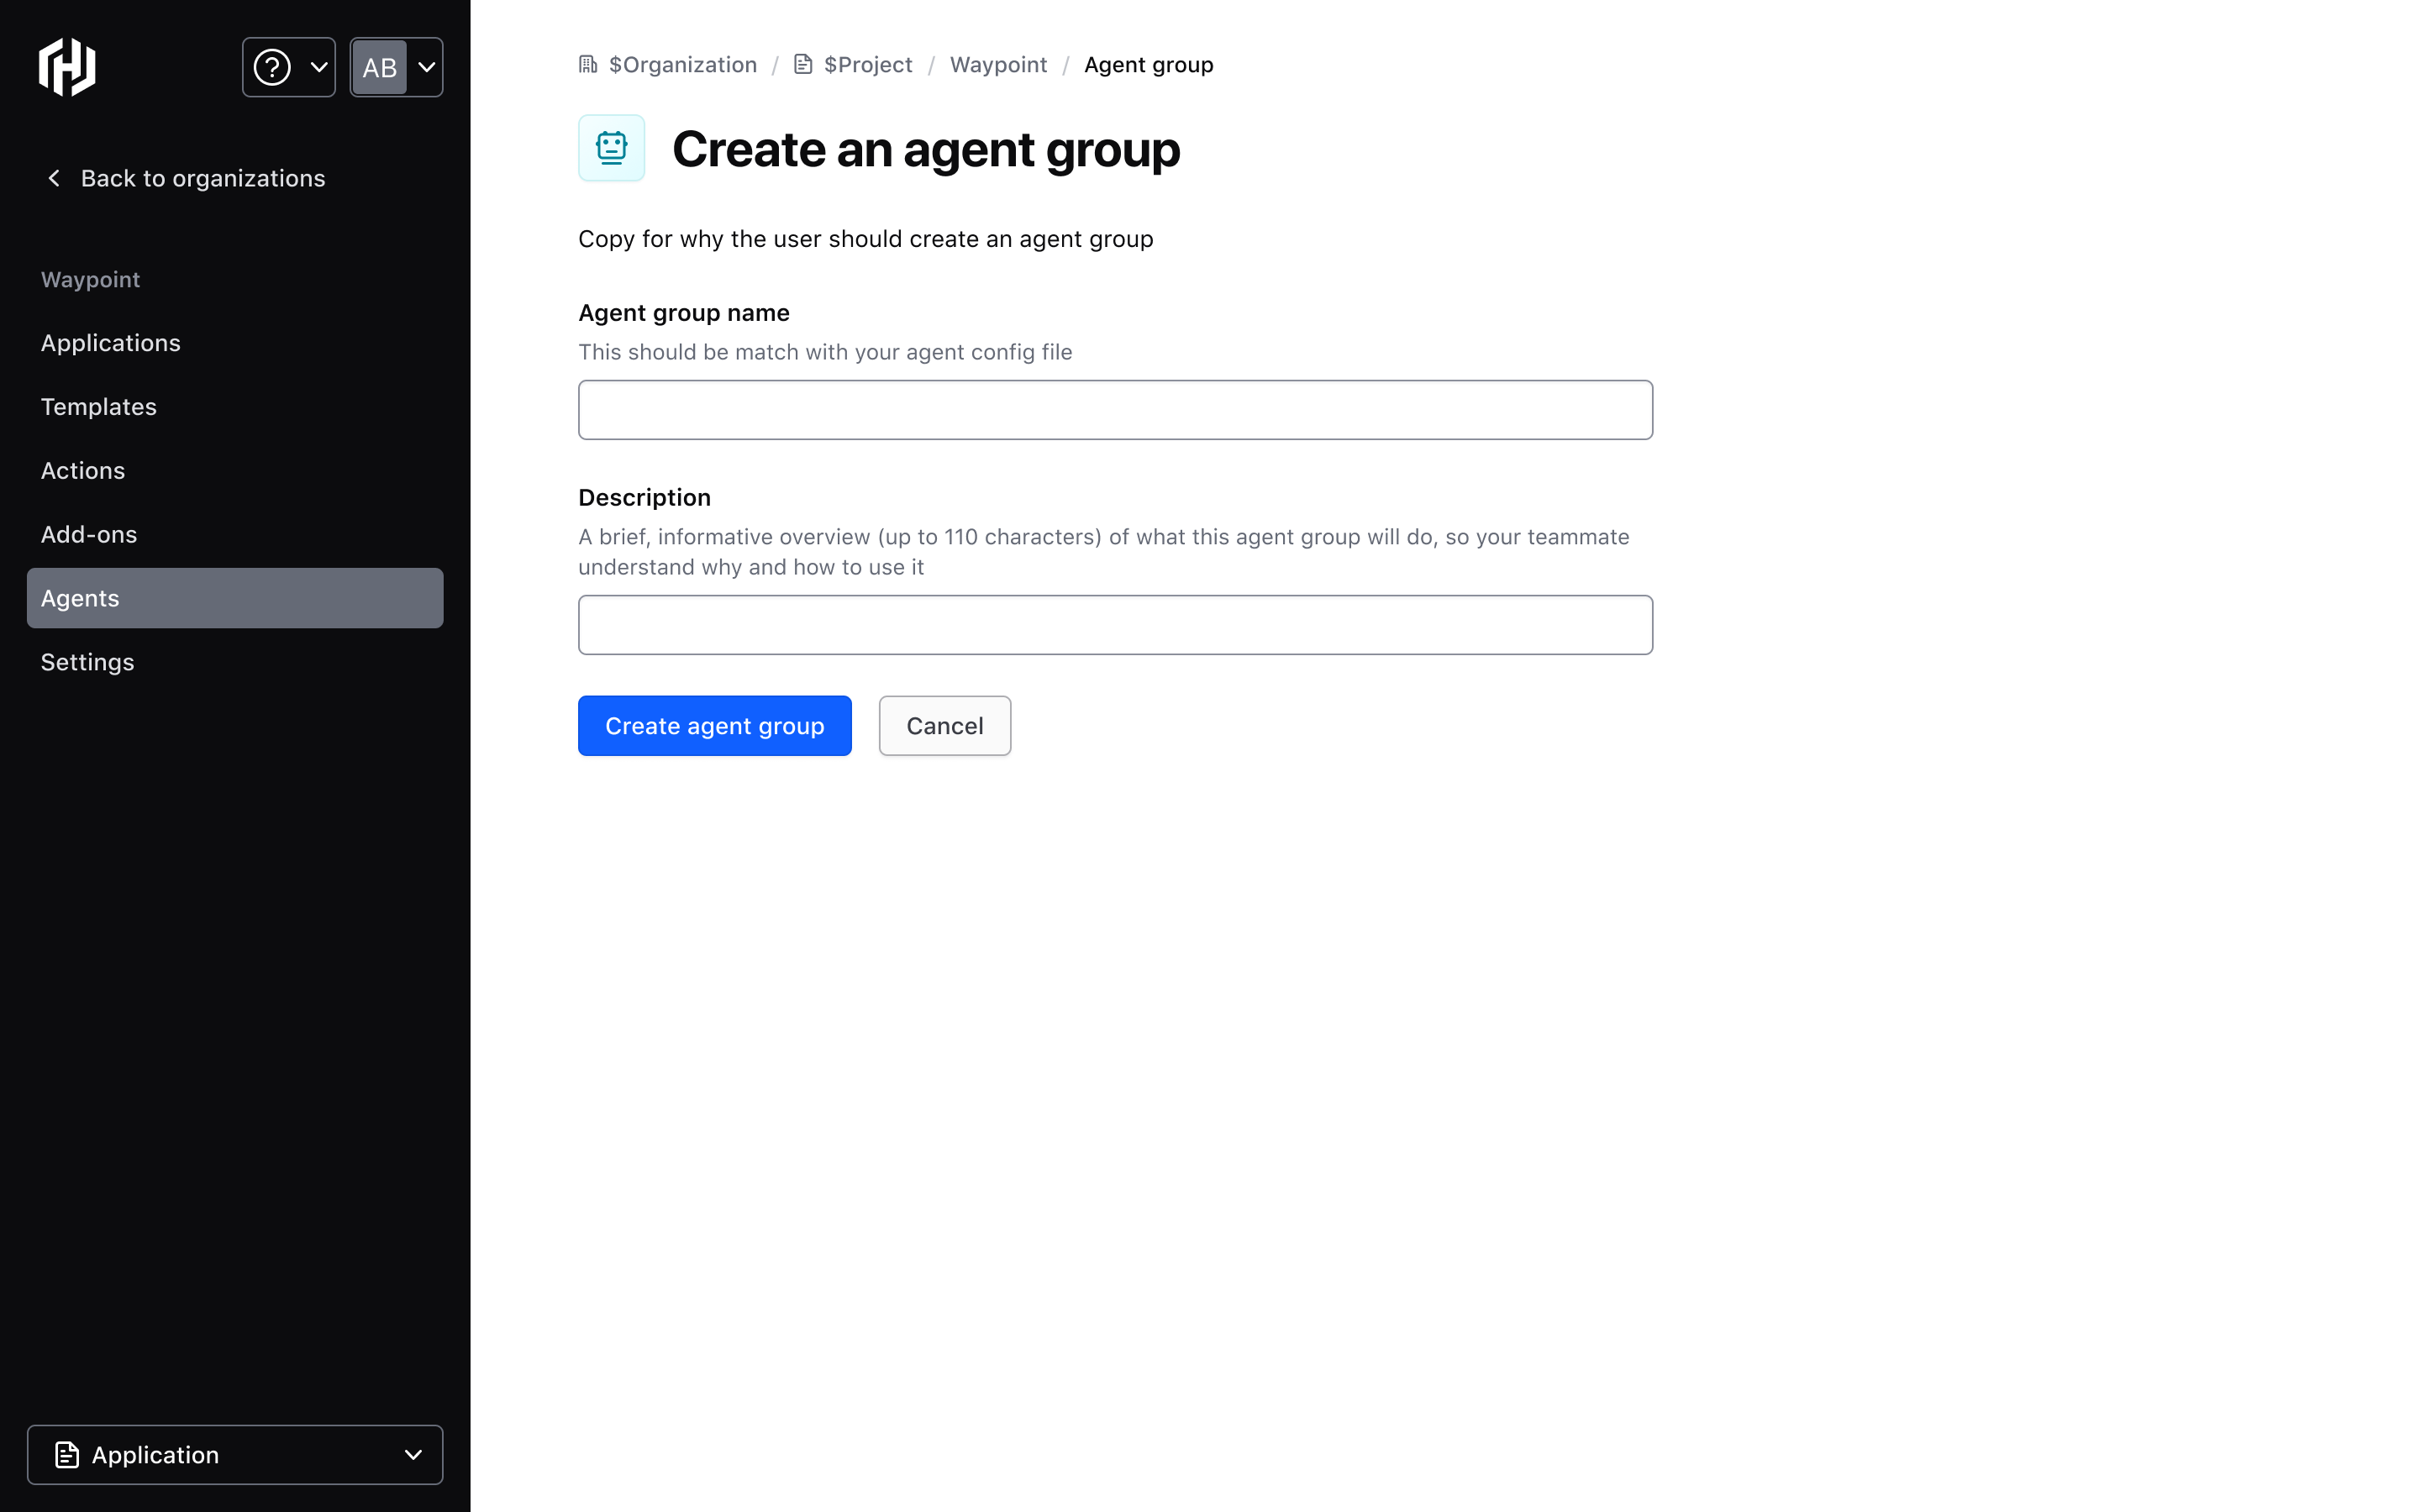
Task: Click the Agent group name input field
Action: [x=1115, y=409]
